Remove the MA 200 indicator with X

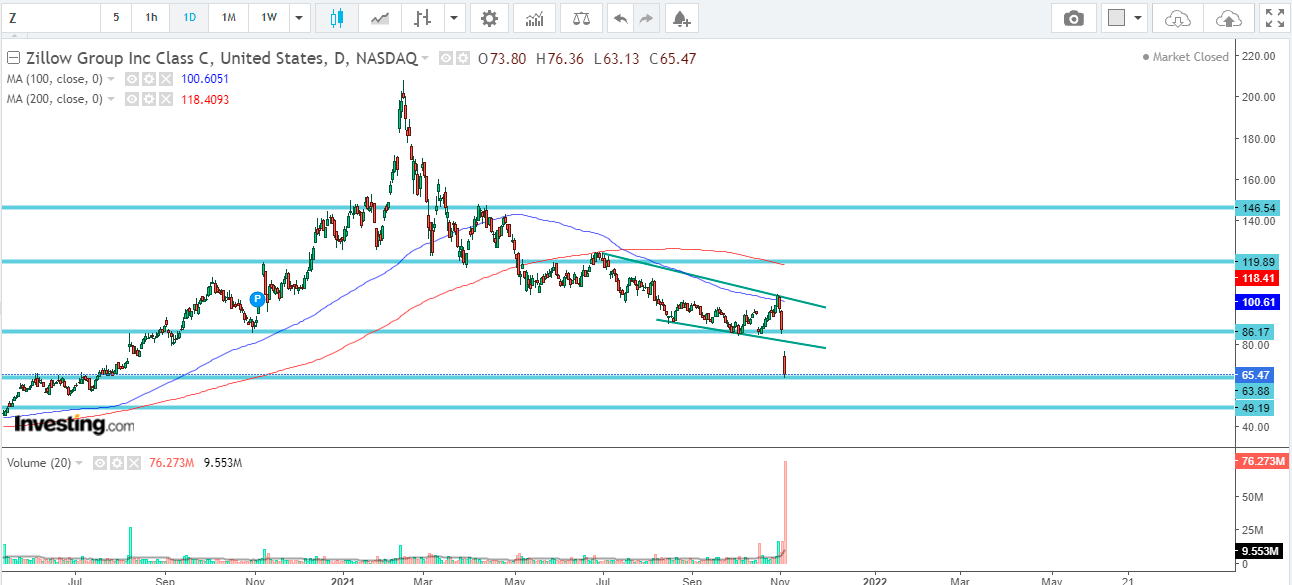(164, 98)
